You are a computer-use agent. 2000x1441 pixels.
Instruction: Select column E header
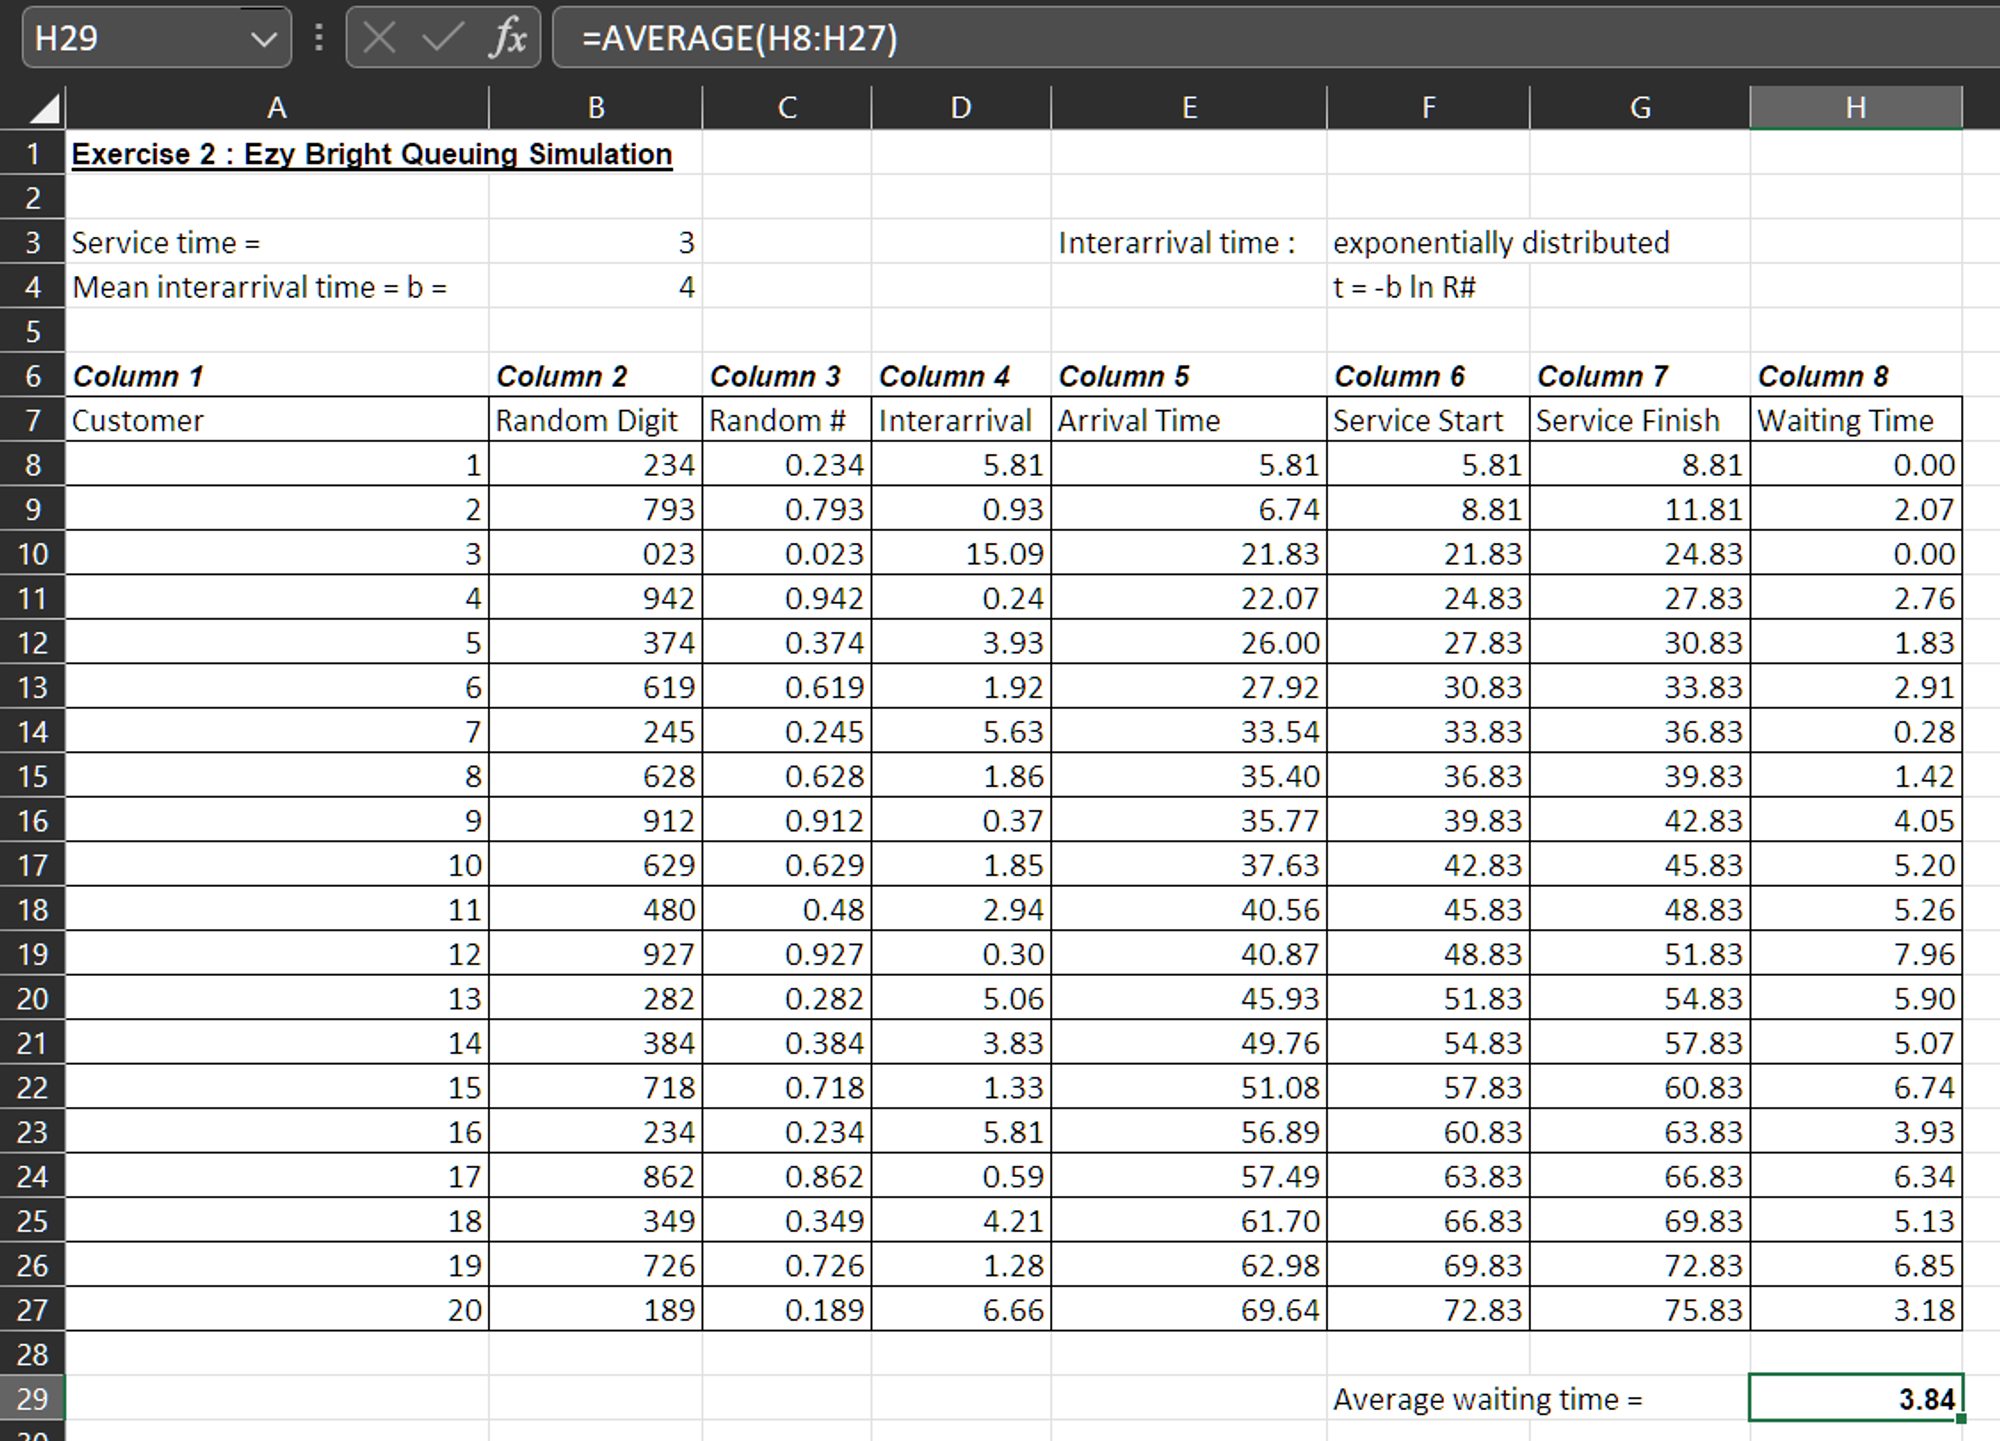click(1189, 107)
